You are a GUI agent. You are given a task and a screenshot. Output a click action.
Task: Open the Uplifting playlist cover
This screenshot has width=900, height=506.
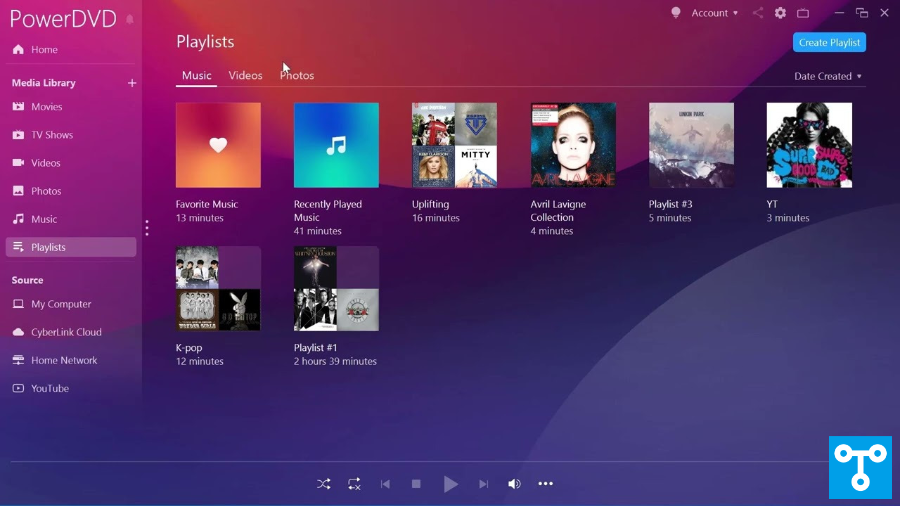(455, 145)
